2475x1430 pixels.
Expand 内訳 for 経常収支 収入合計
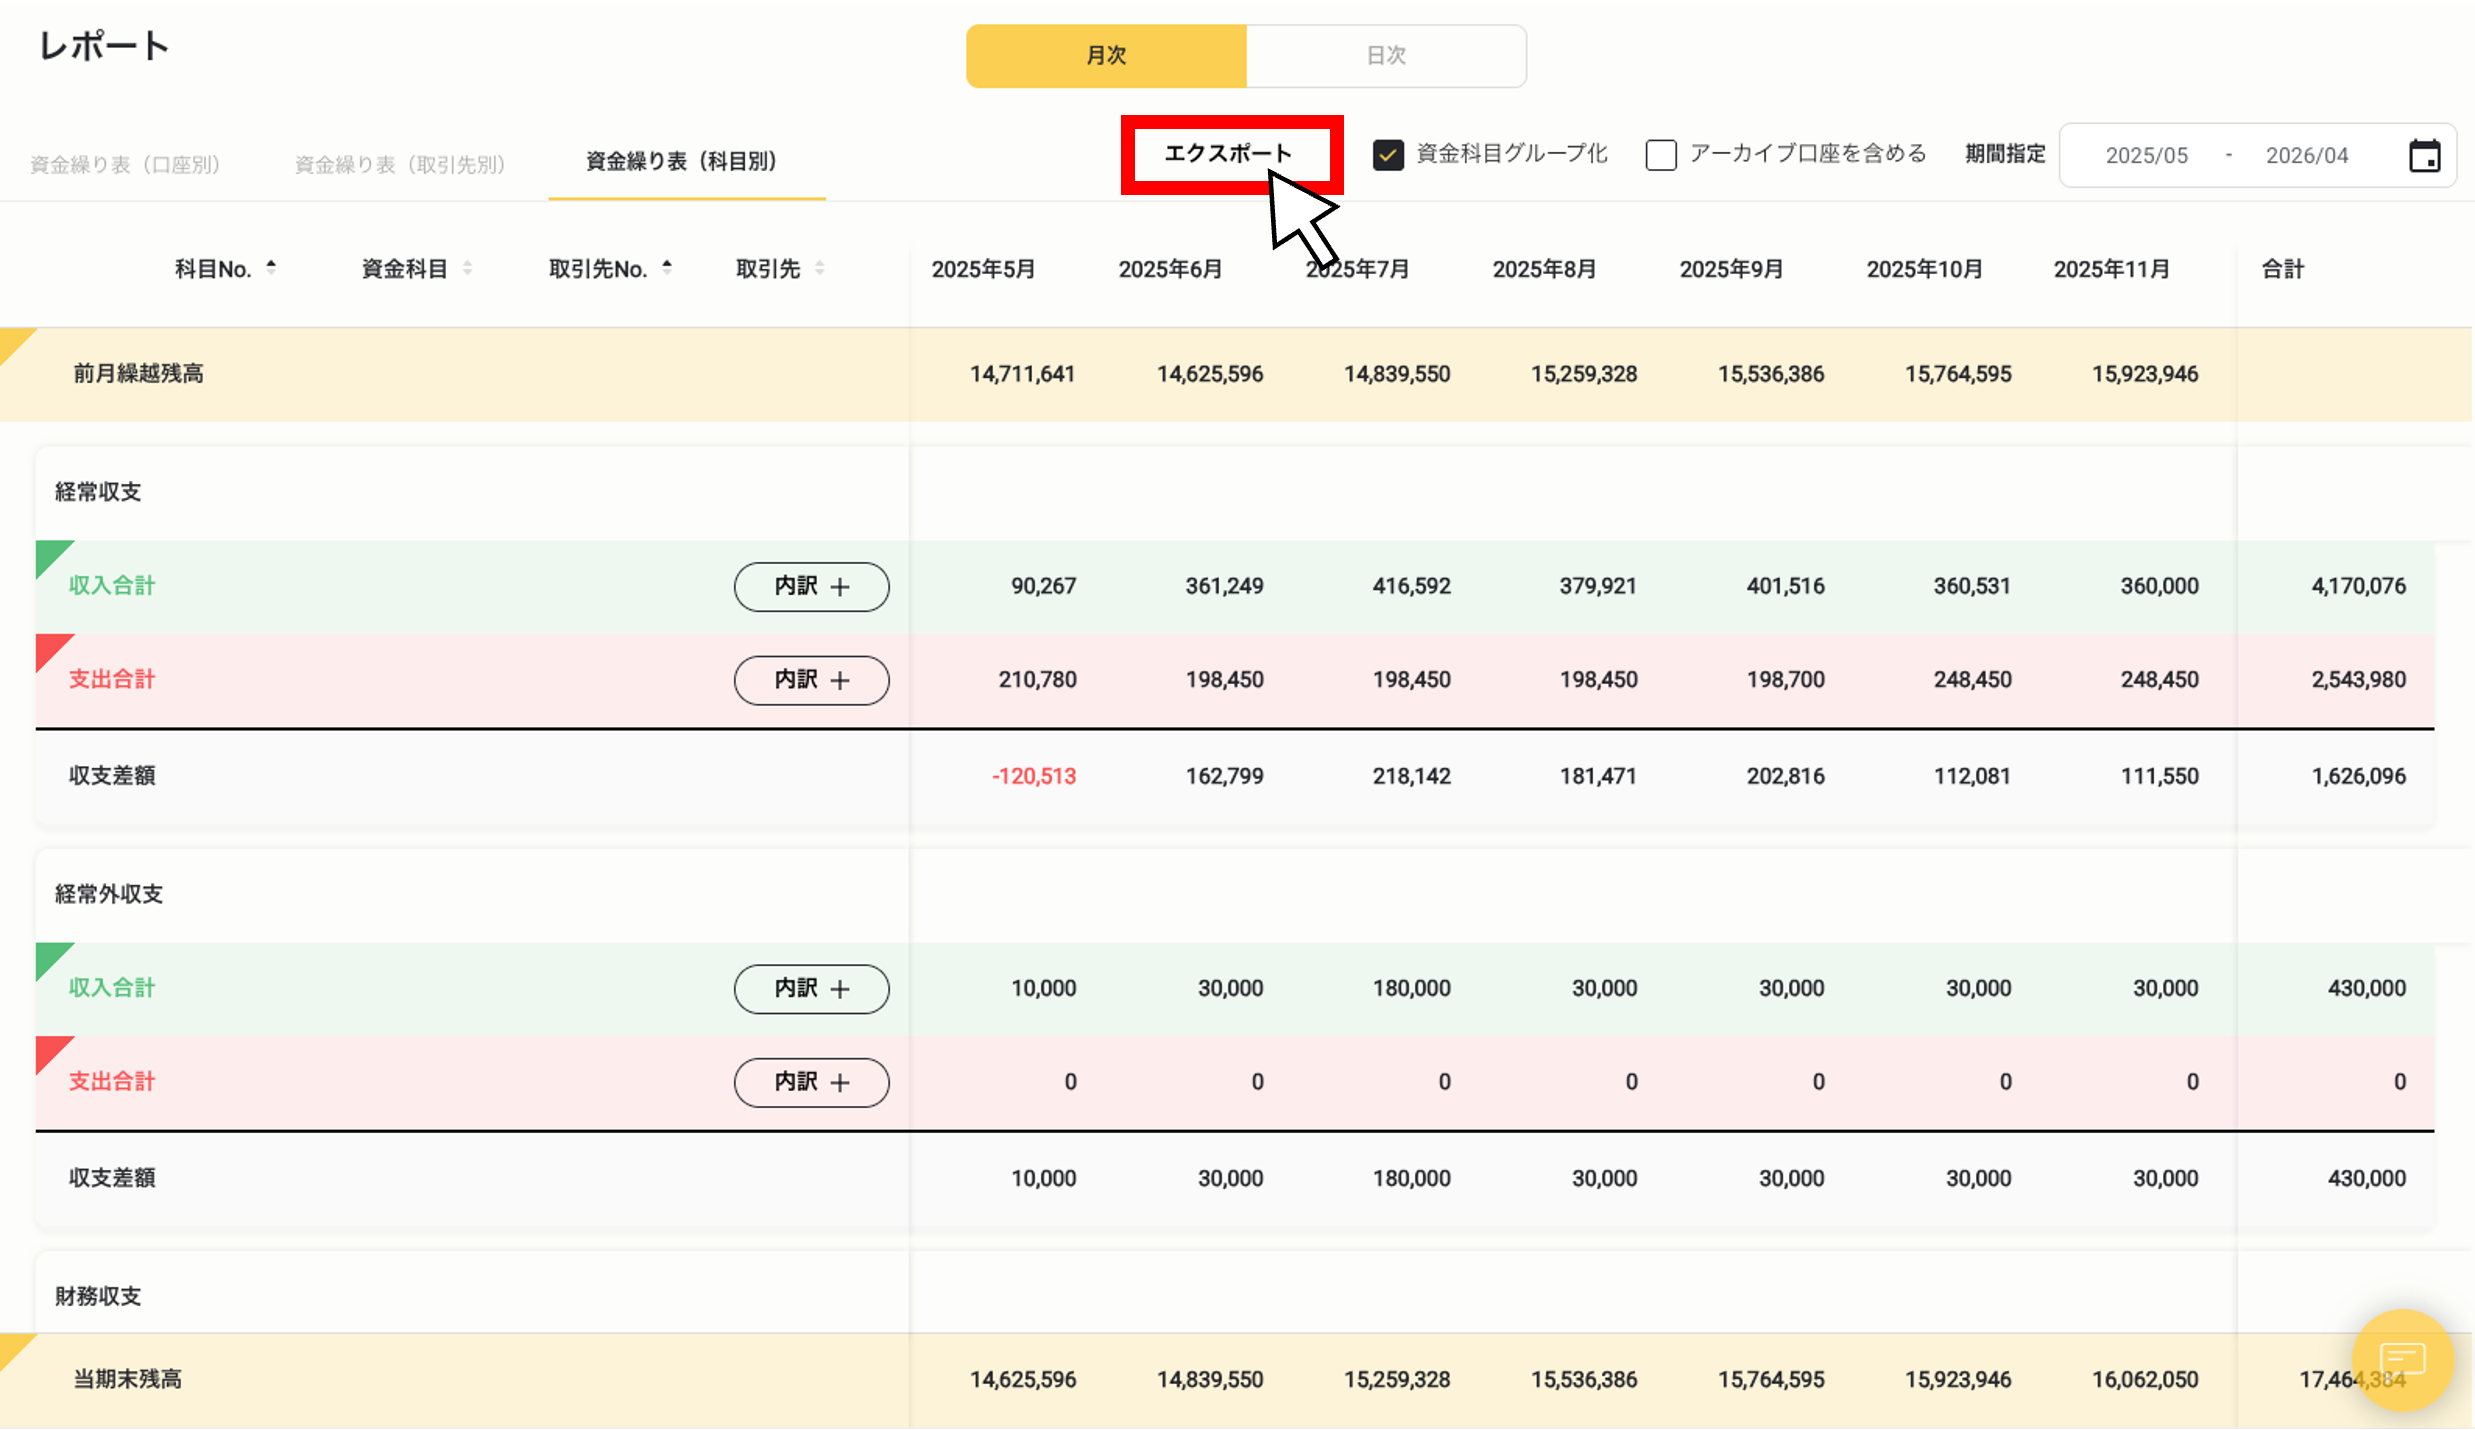(x=811, y=587)
